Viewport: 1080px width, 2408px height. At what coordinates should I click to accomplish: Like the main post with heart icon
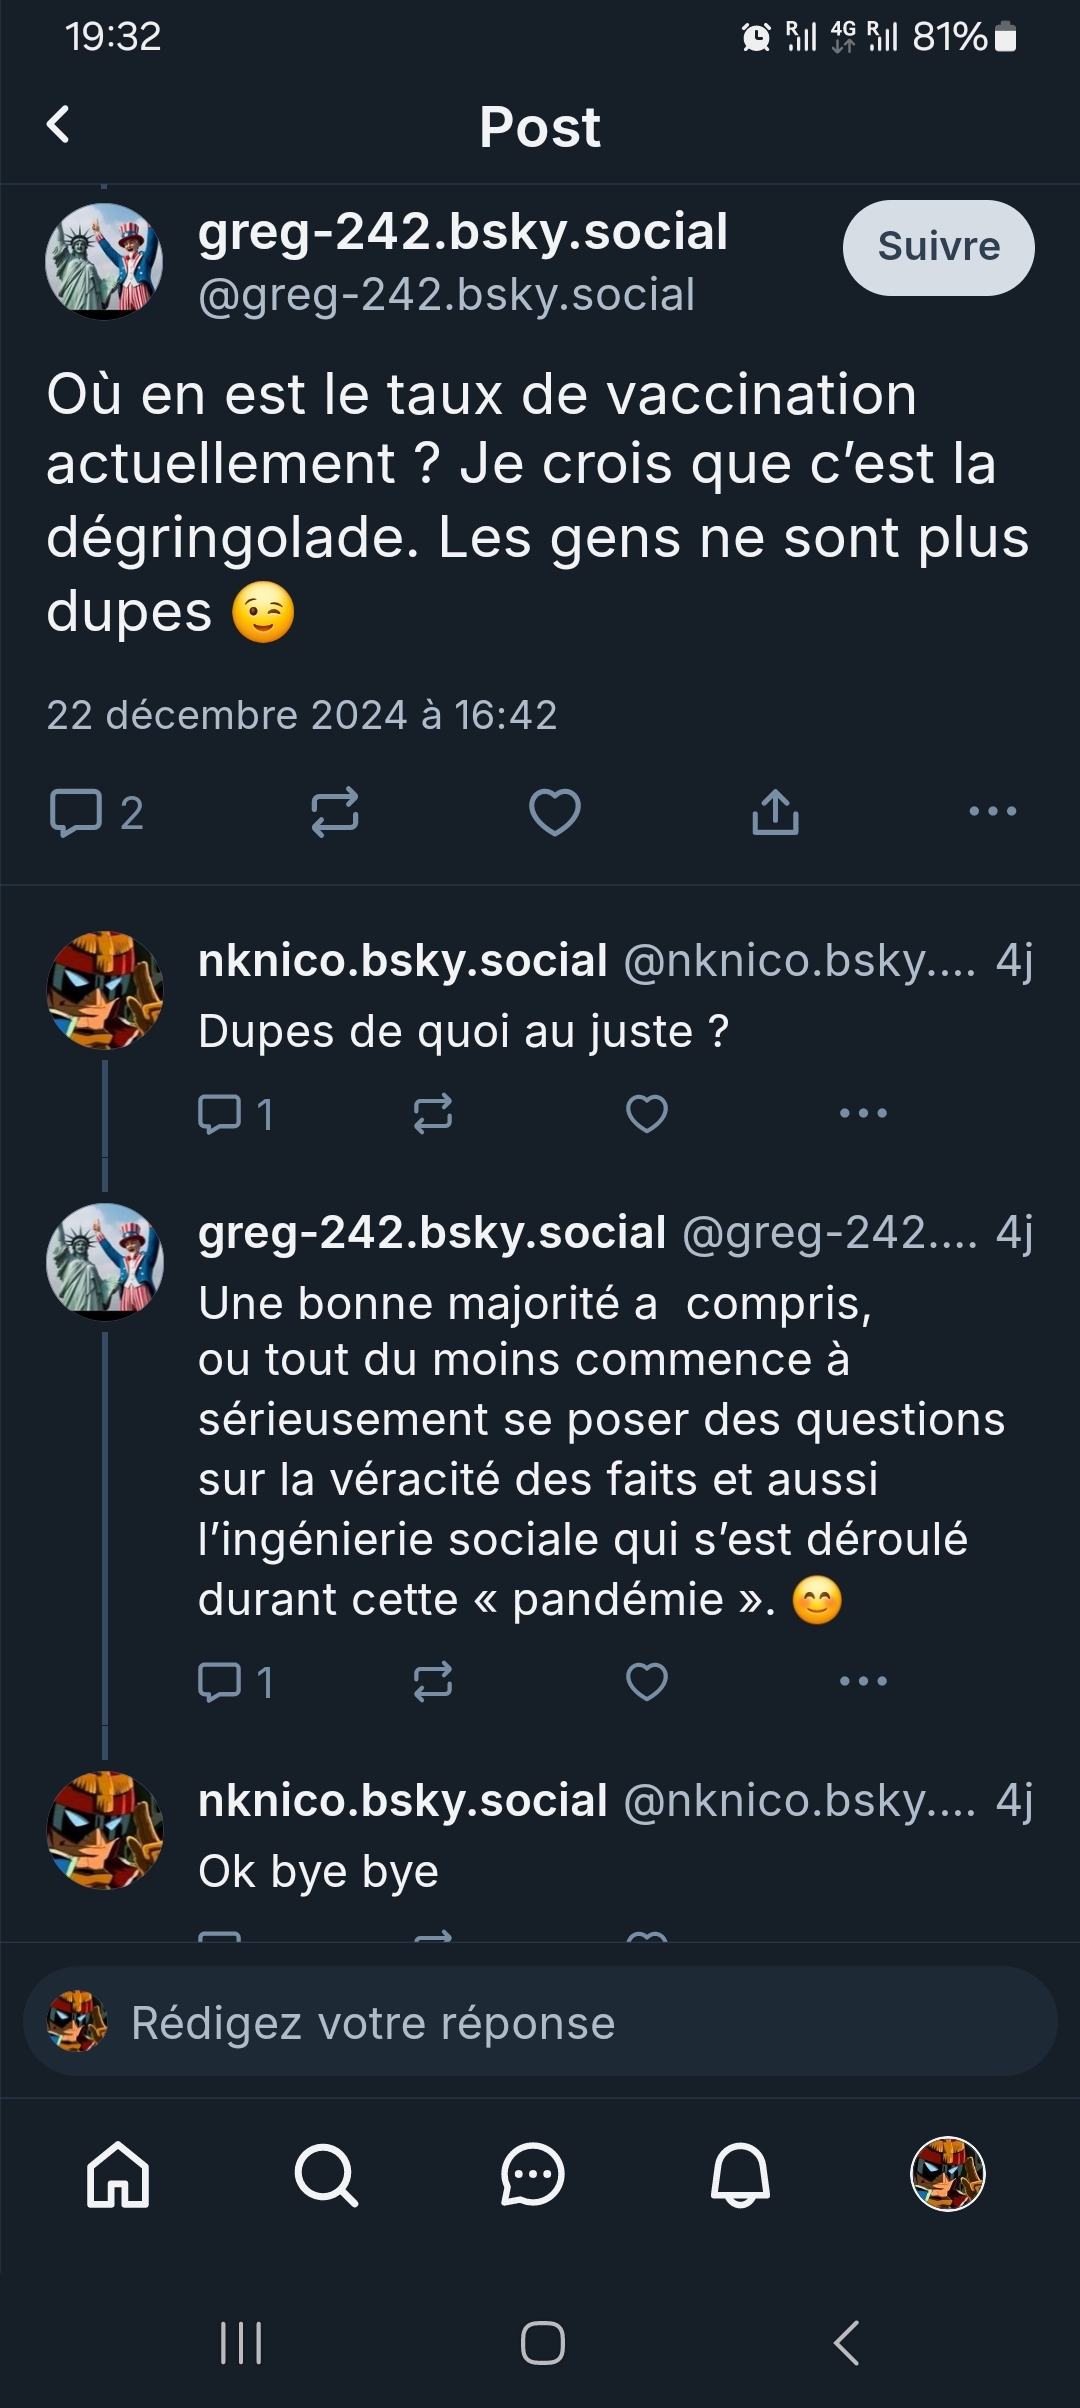pyautogui.click(x=555, y=812)
